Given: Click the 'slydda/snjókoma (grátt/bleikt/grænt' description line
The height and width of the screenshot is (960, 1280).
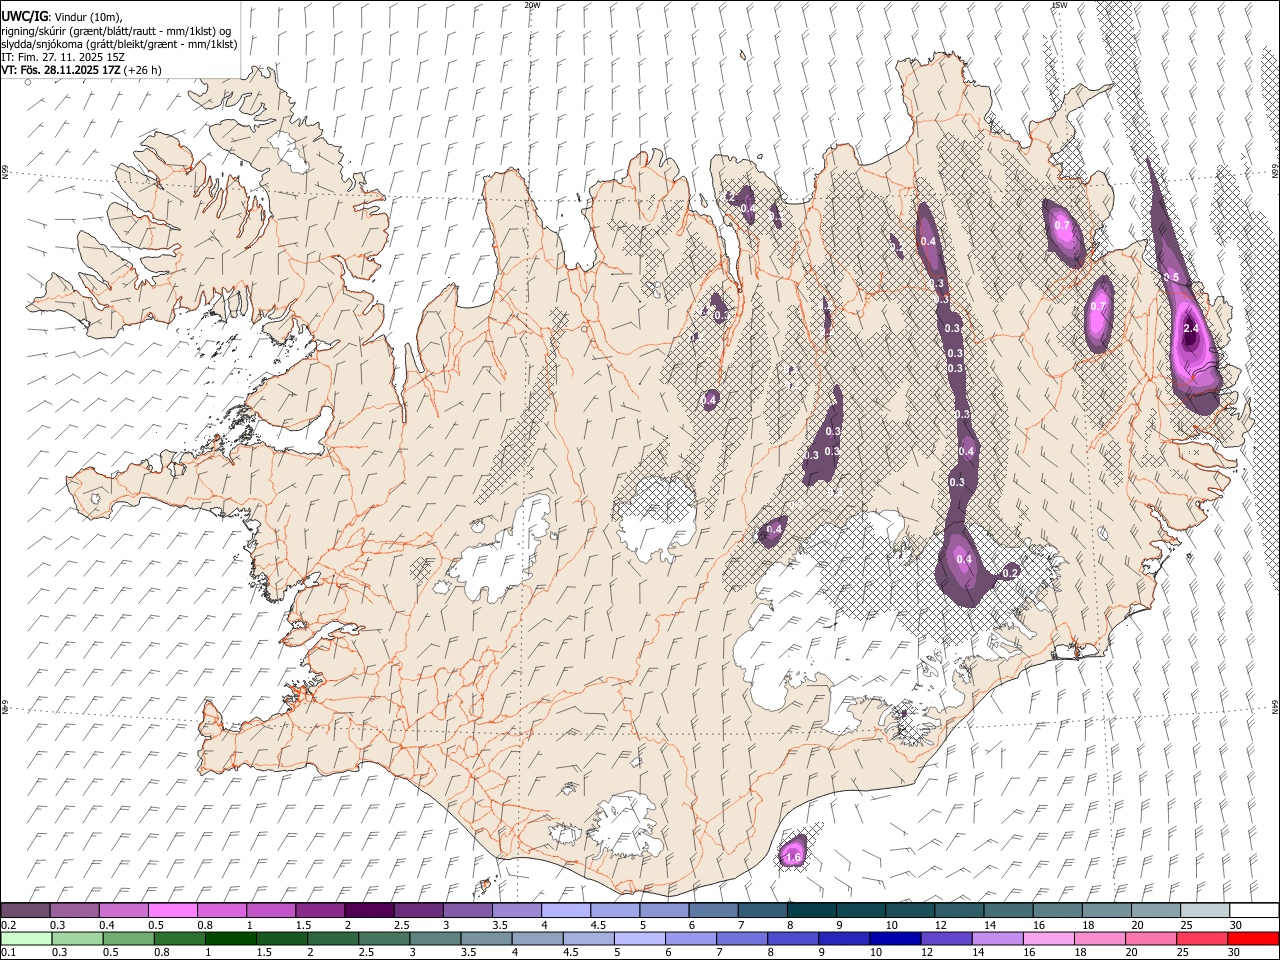Looking at the screenshot, I should [x=119, y=44].
